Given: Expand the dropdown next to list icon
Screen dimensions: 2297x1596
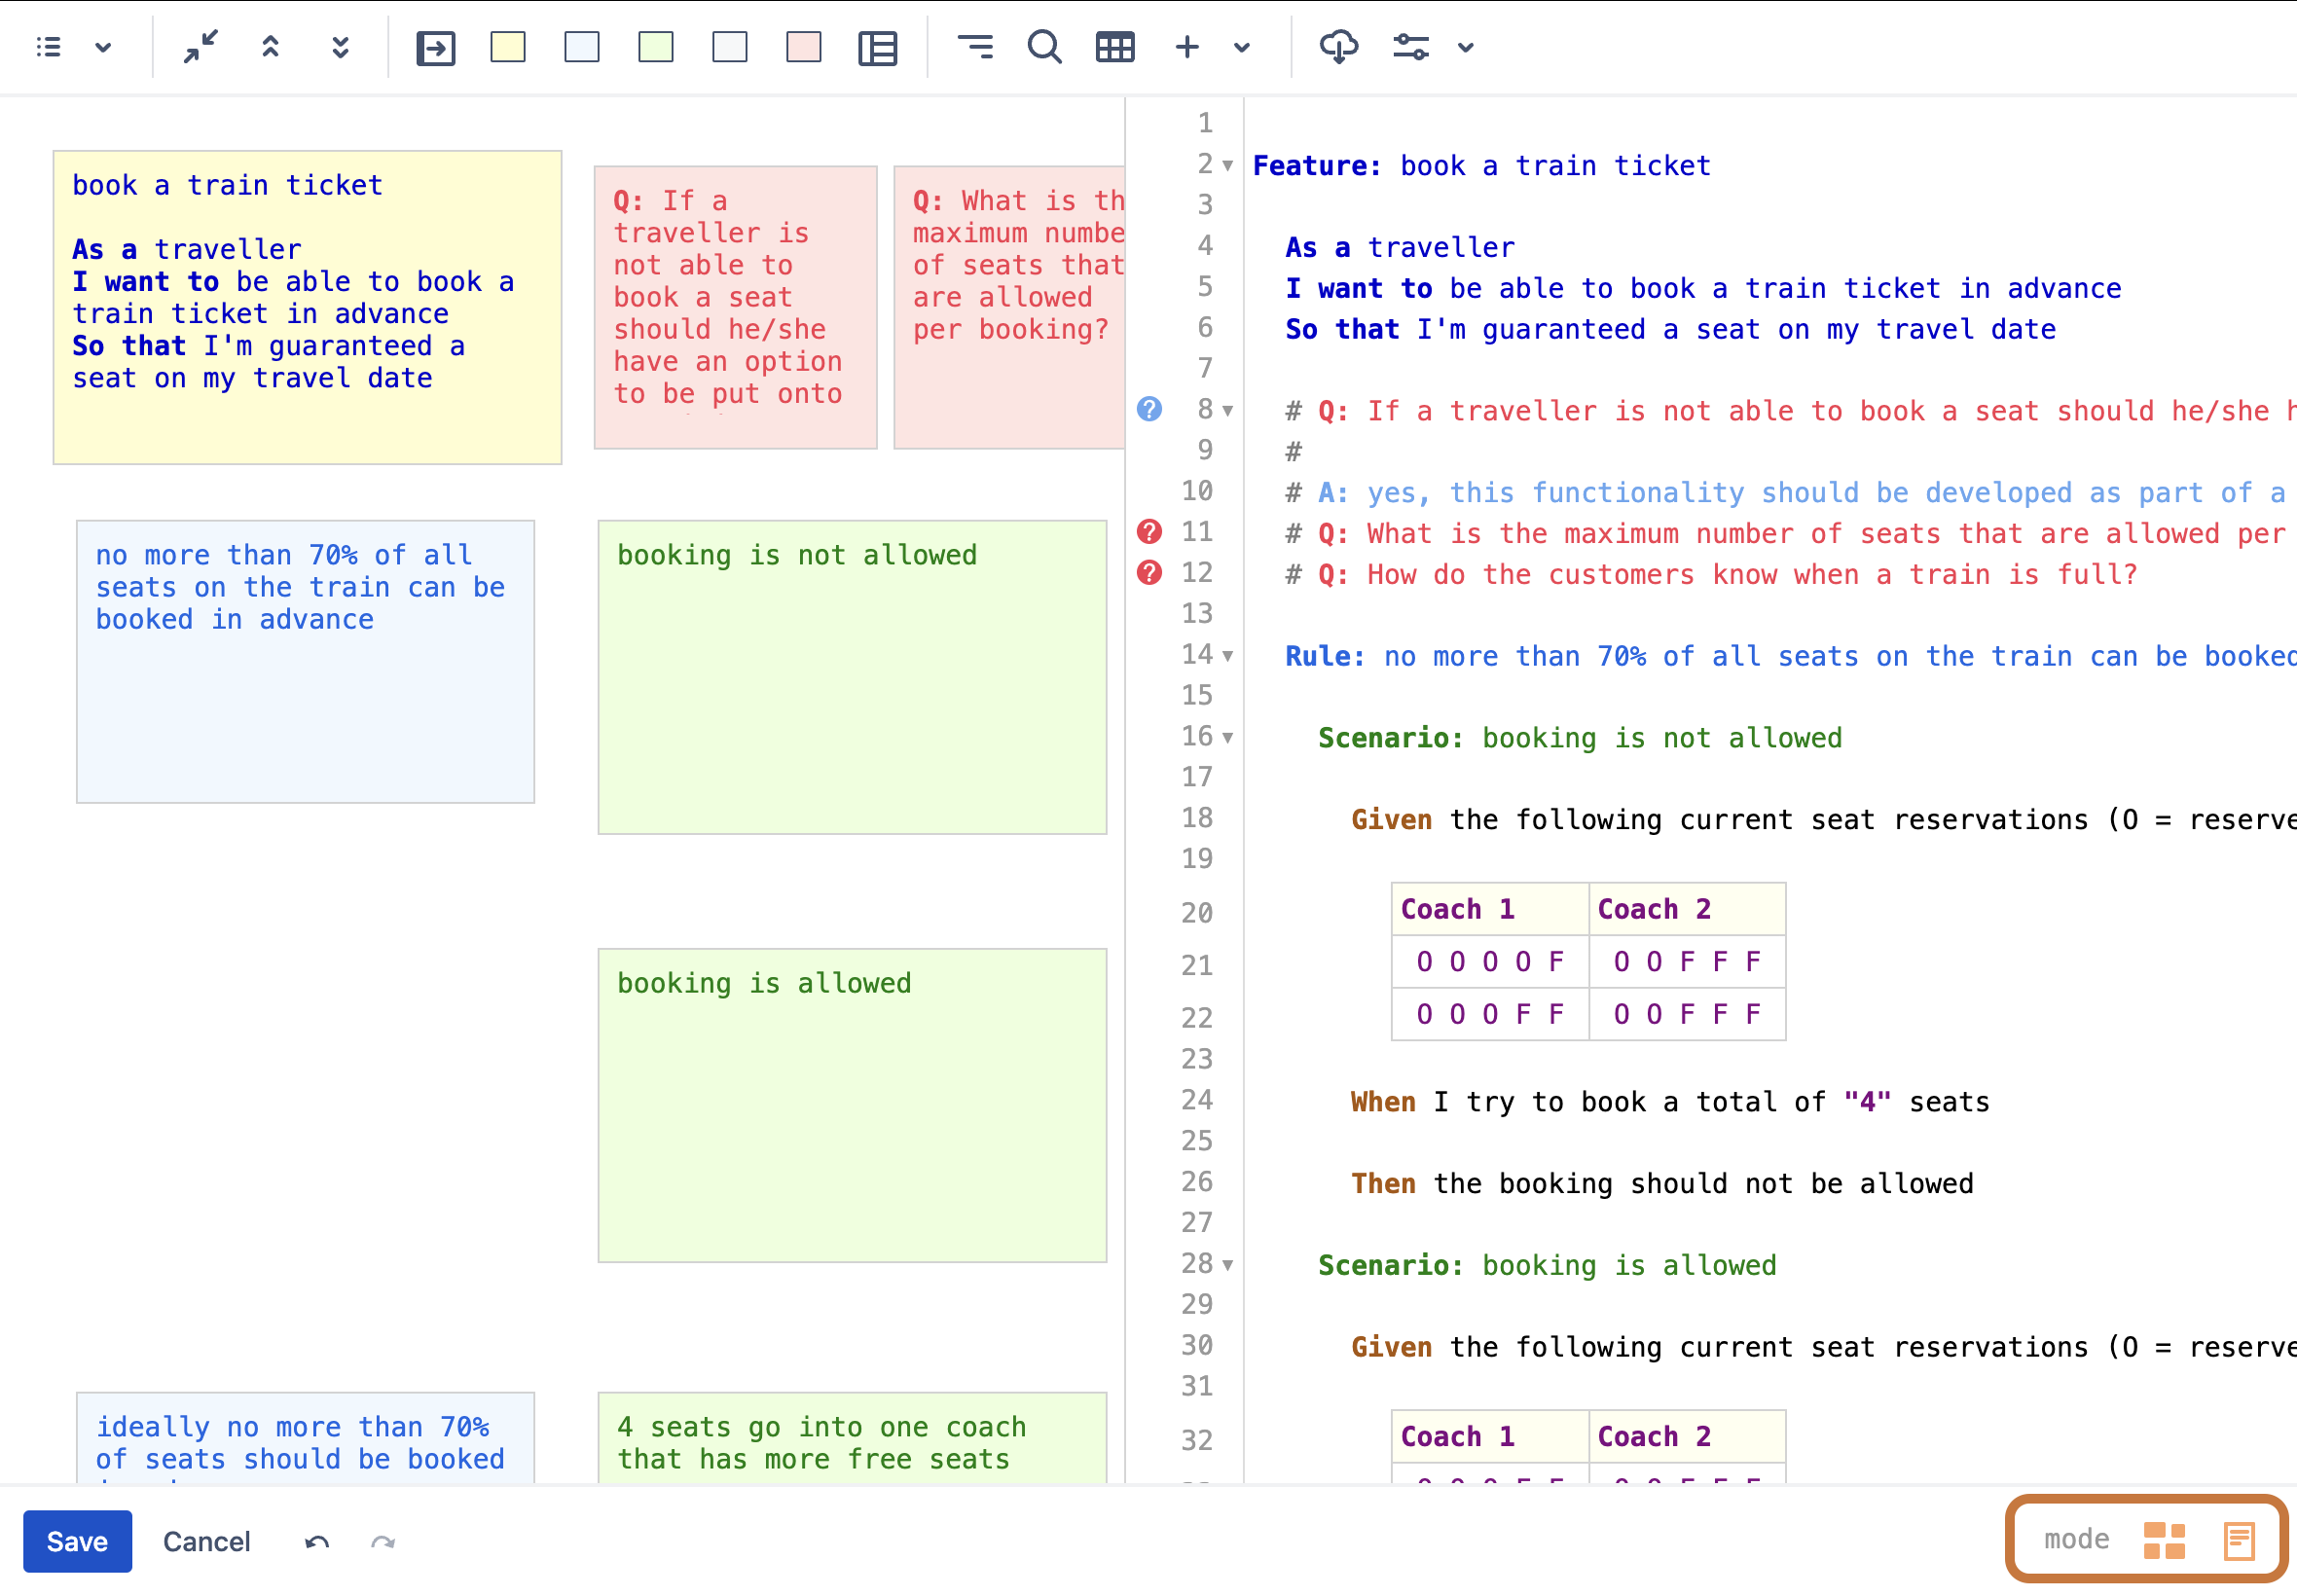Looking at the screenshot, I should coord(103,47).
